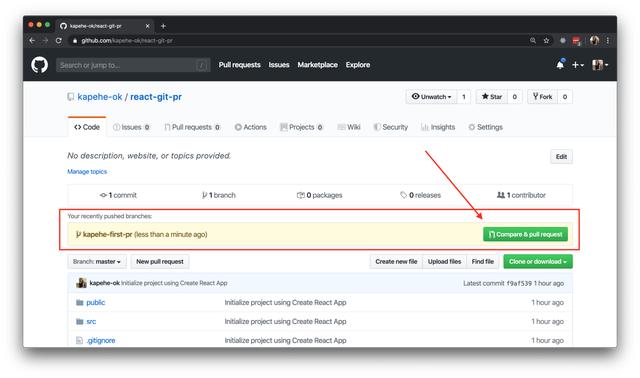640x378 pixels.
Task: Open the watcher count 1
Action: coord(464,97)
